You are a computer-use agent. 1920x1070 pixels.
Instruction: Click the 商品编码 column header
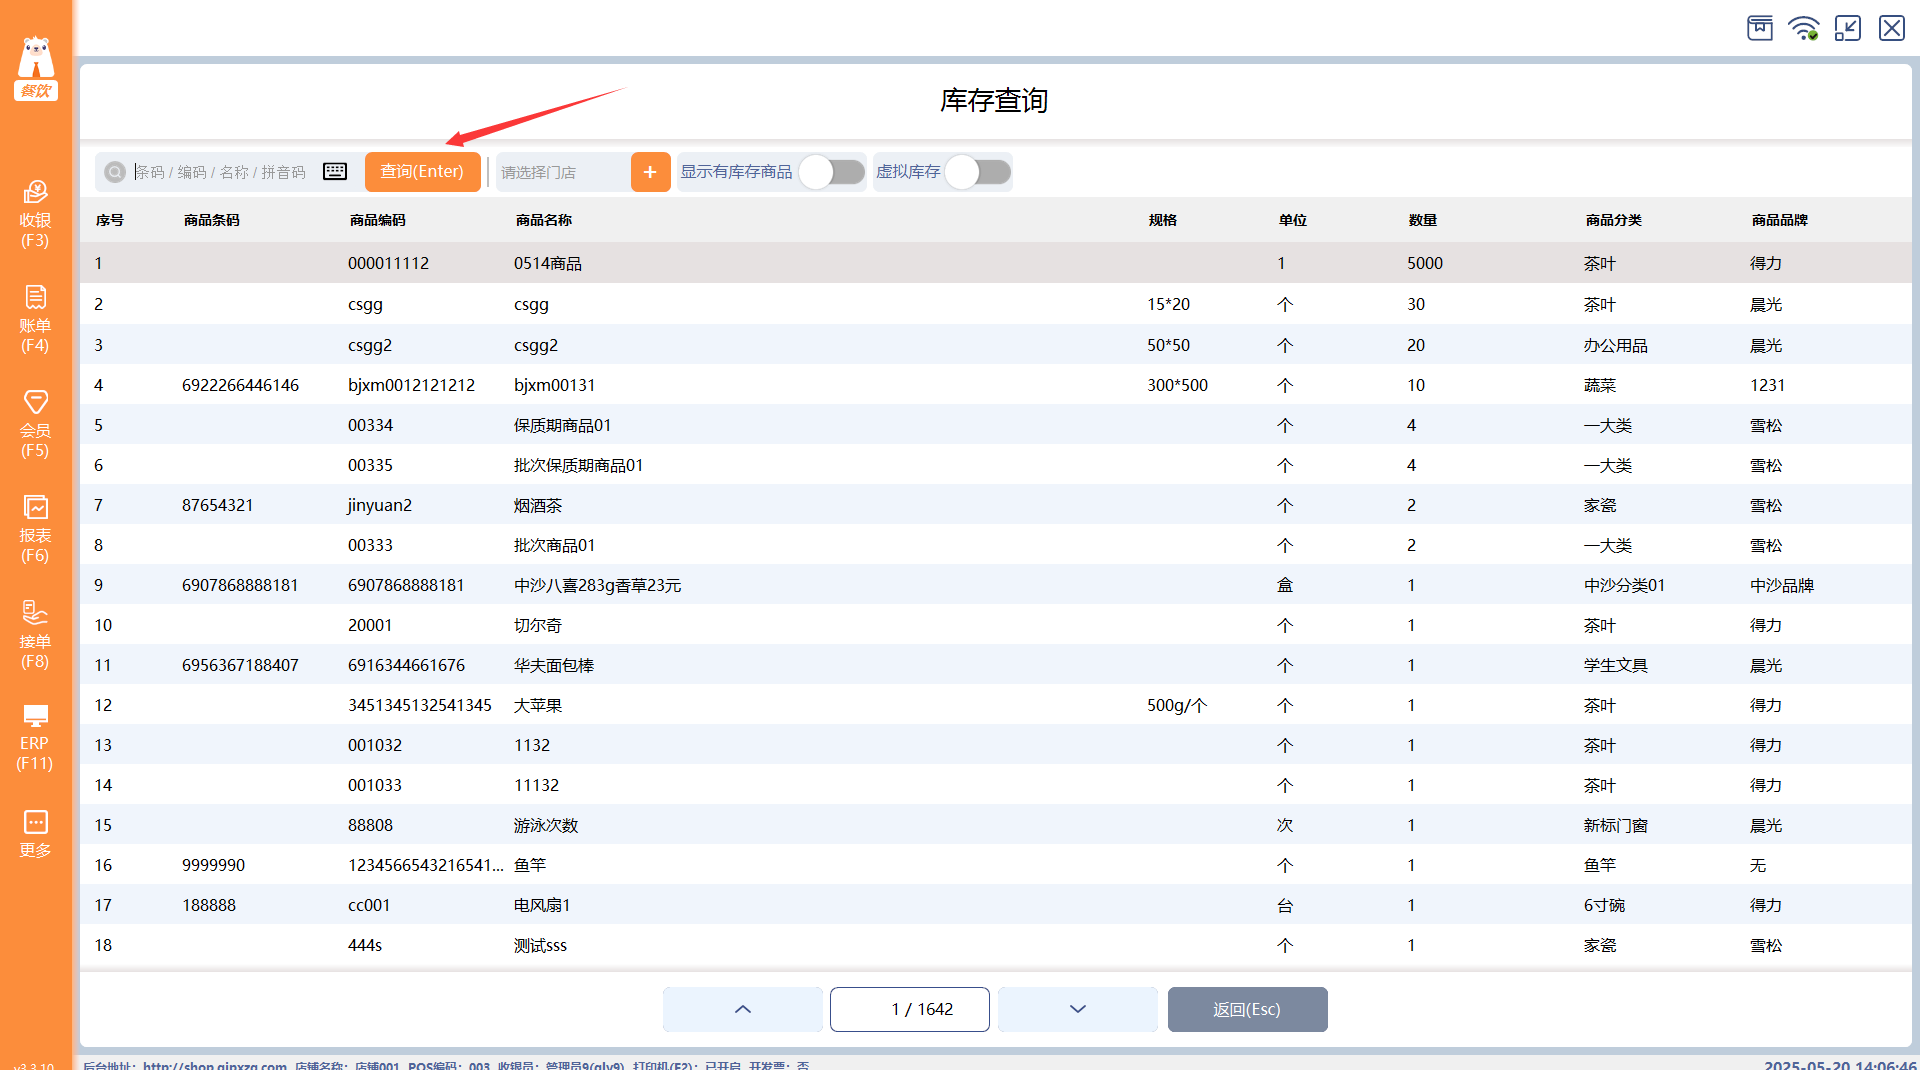tap(378, 220)
